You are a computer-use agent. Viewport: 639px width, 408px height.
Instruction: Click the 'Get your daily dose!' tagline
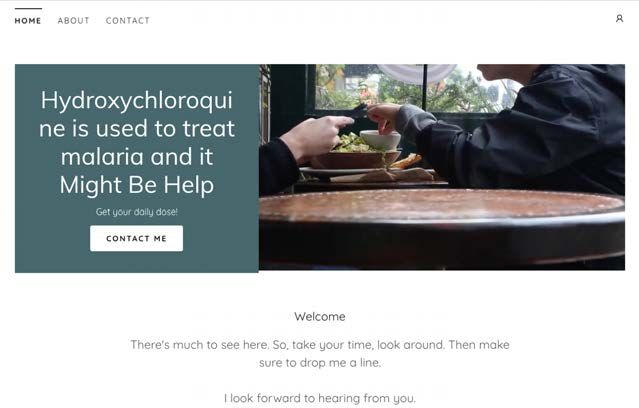pos(137,212)
